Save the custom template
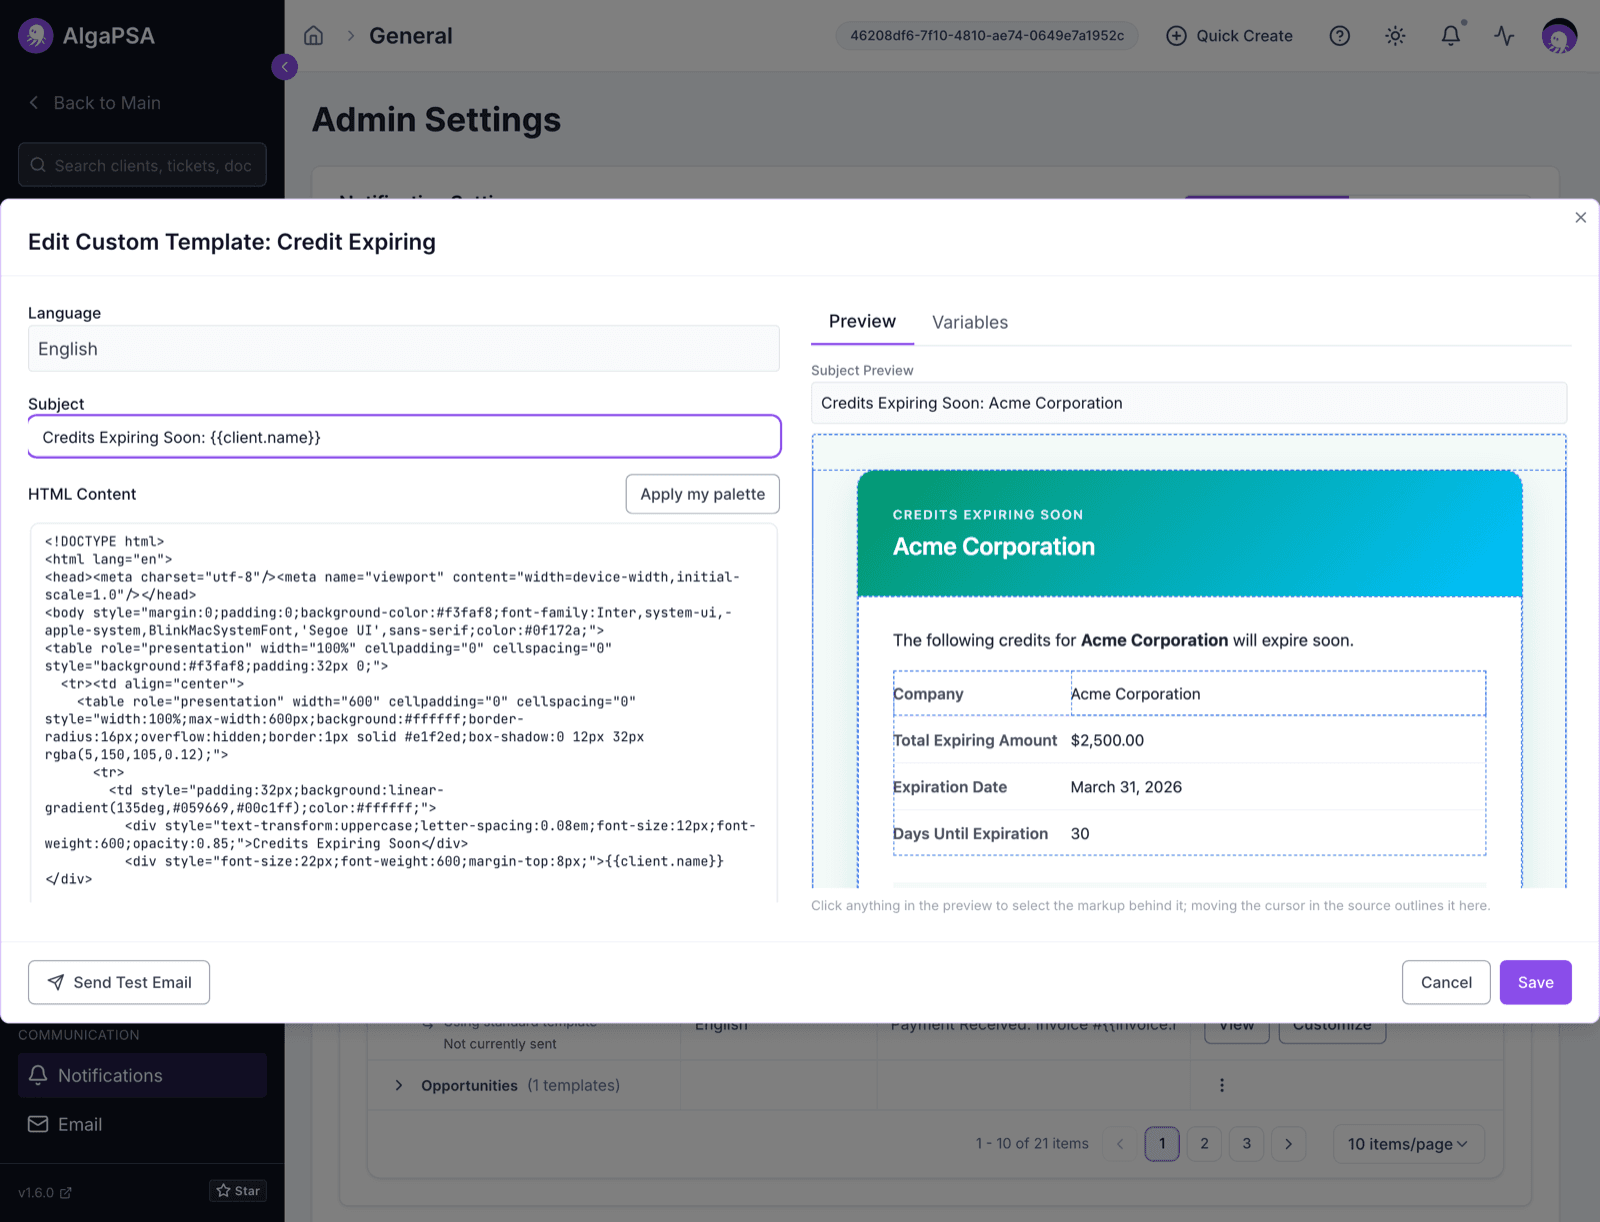Viewport: 1600px width, 1222px height. [x=1536, y=983]
